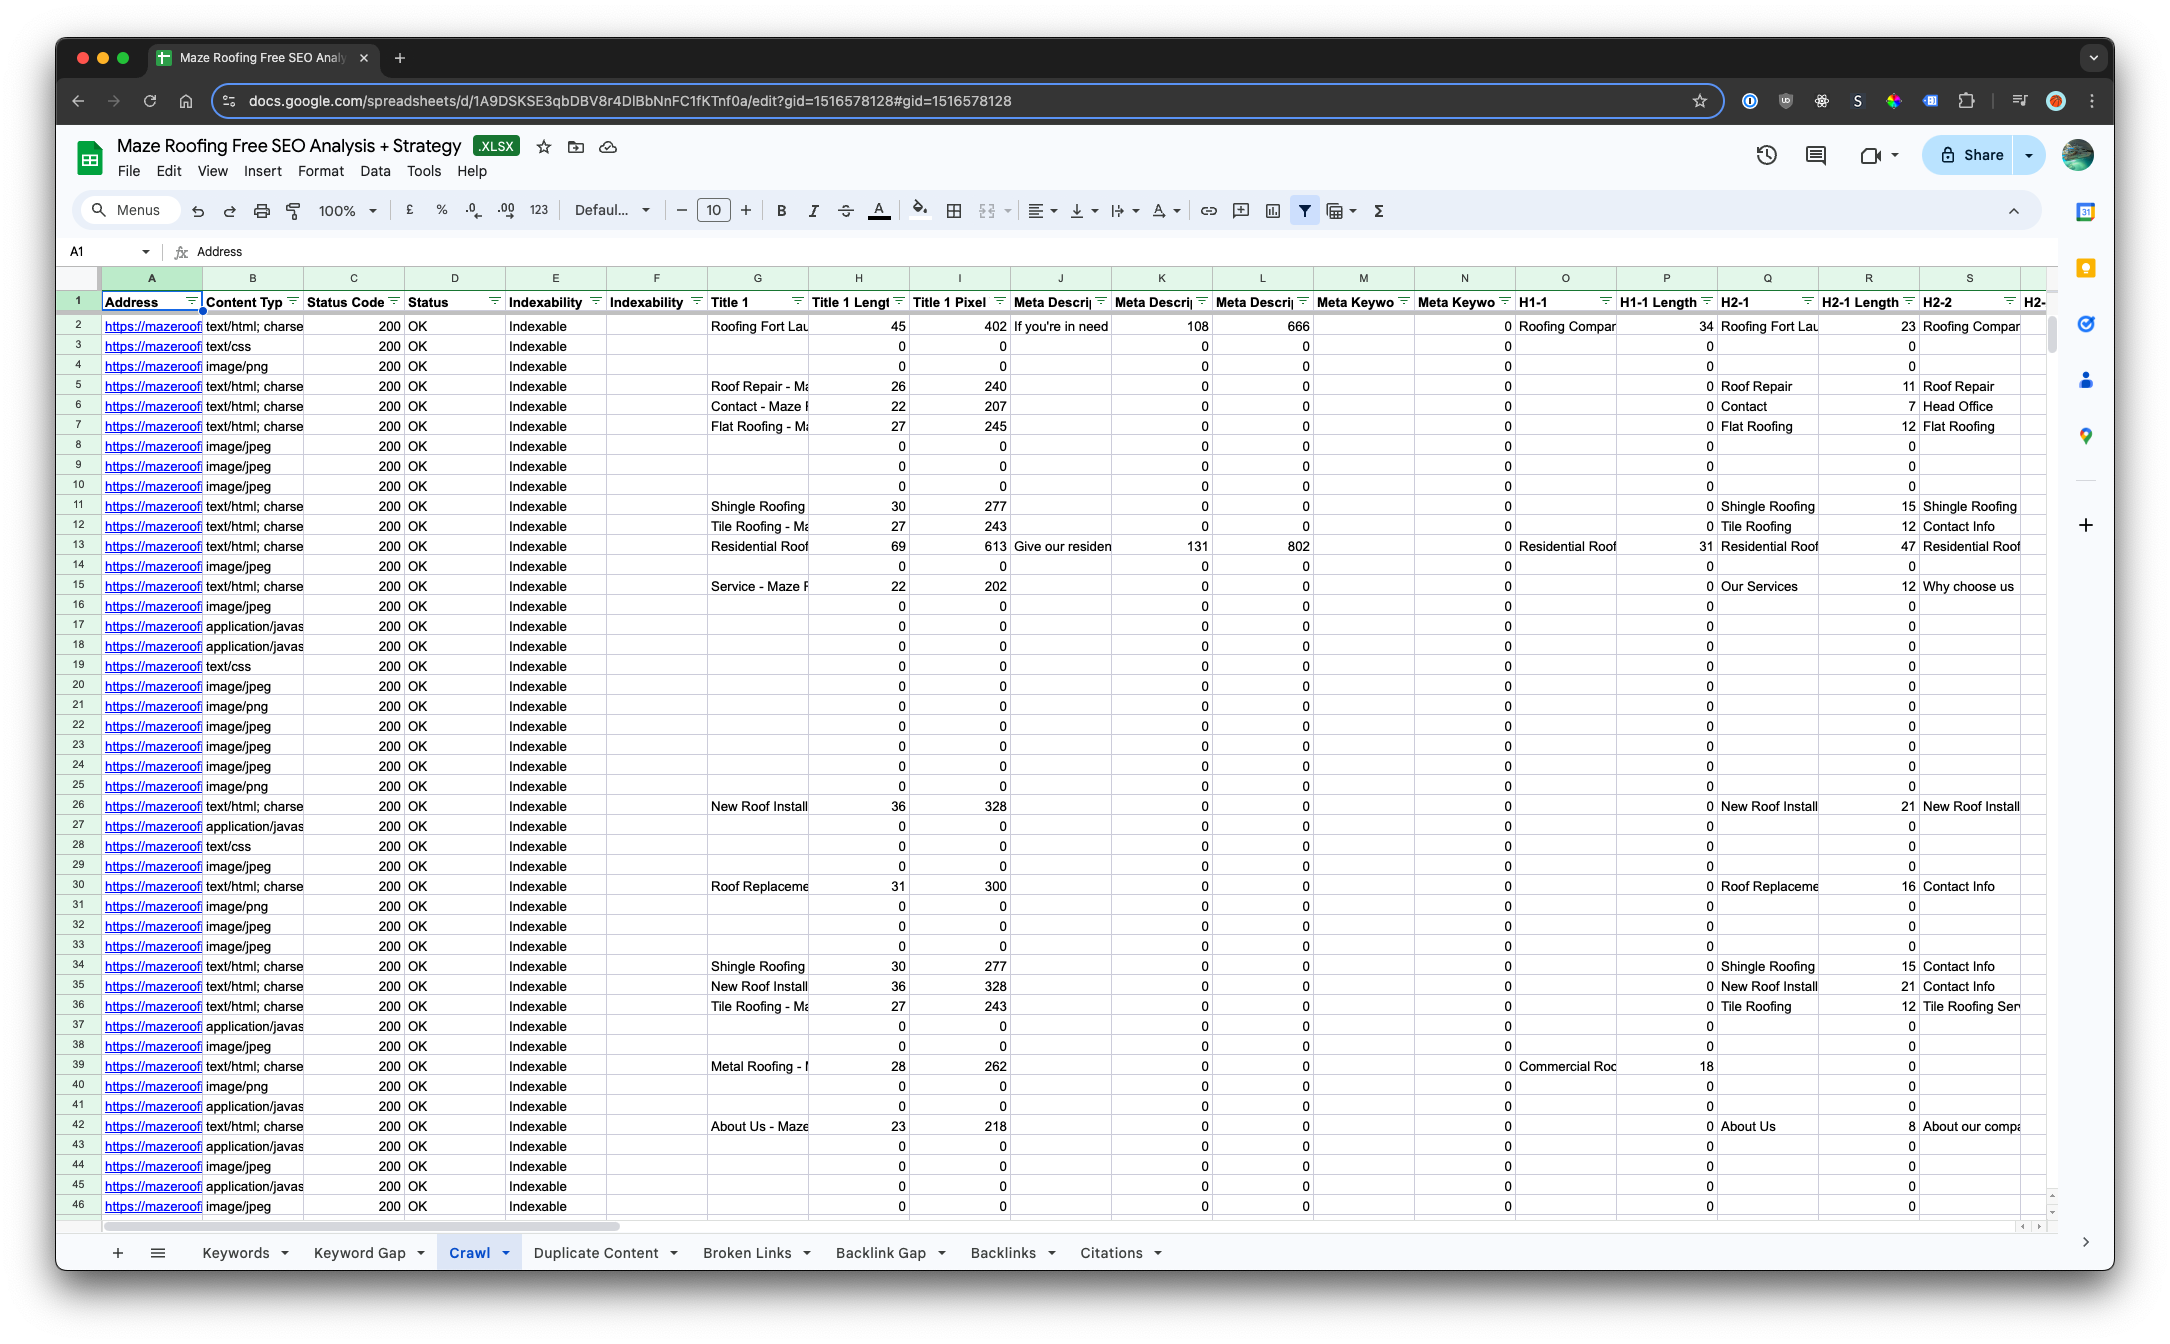This screenshot has height=1344, width=2170.
Task: Click the filter icon in the toolbar
Action: pyautogui.click(x=1305, y=209)
